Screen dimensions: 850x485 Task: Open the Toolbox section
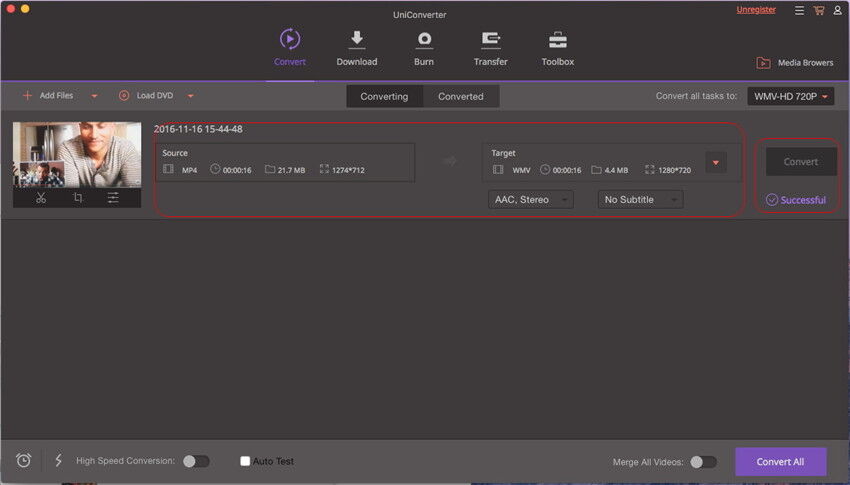[558, 48]
